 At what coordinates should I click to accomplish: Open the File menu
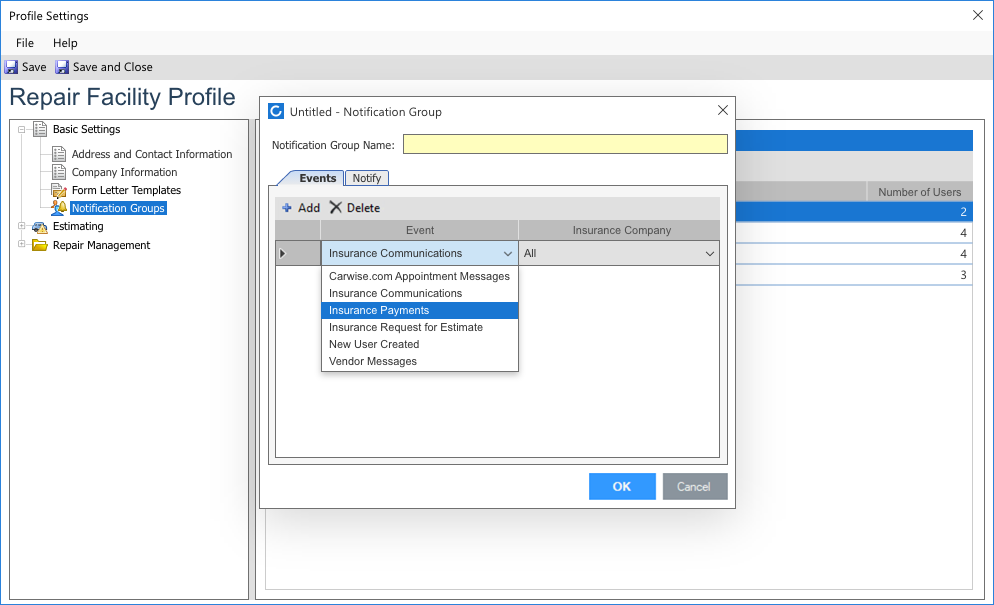click(x=25, y=43)
